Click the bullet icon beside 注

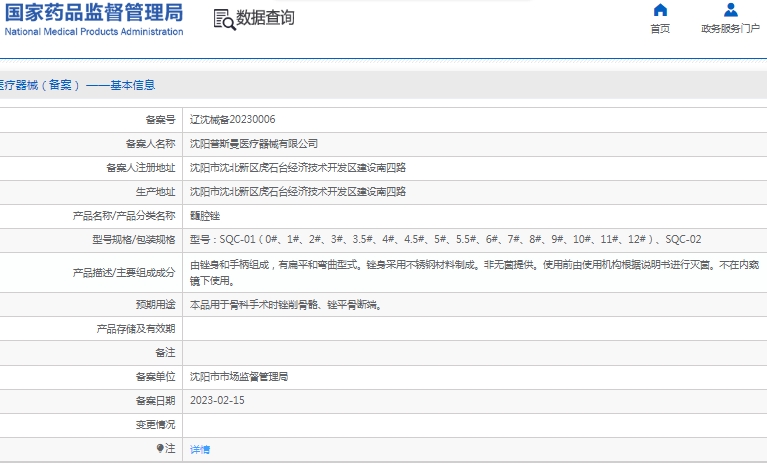coord(159,448)
